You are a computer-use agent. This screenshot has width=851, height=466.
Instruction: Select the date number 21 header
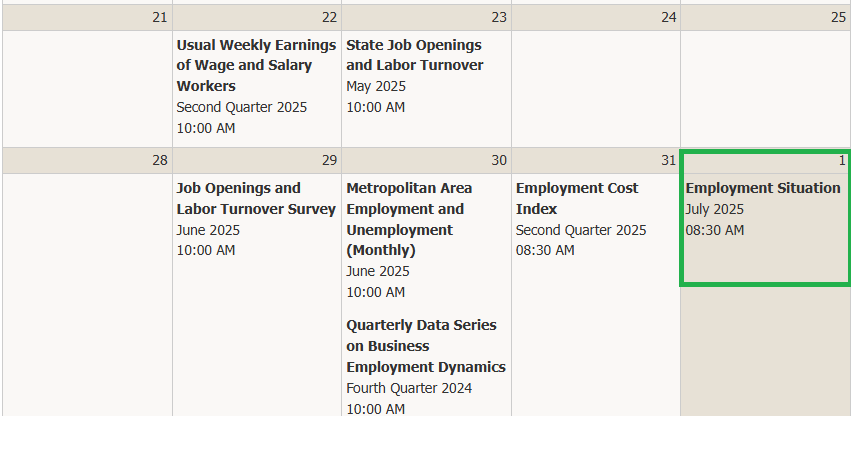coord(160,17)
